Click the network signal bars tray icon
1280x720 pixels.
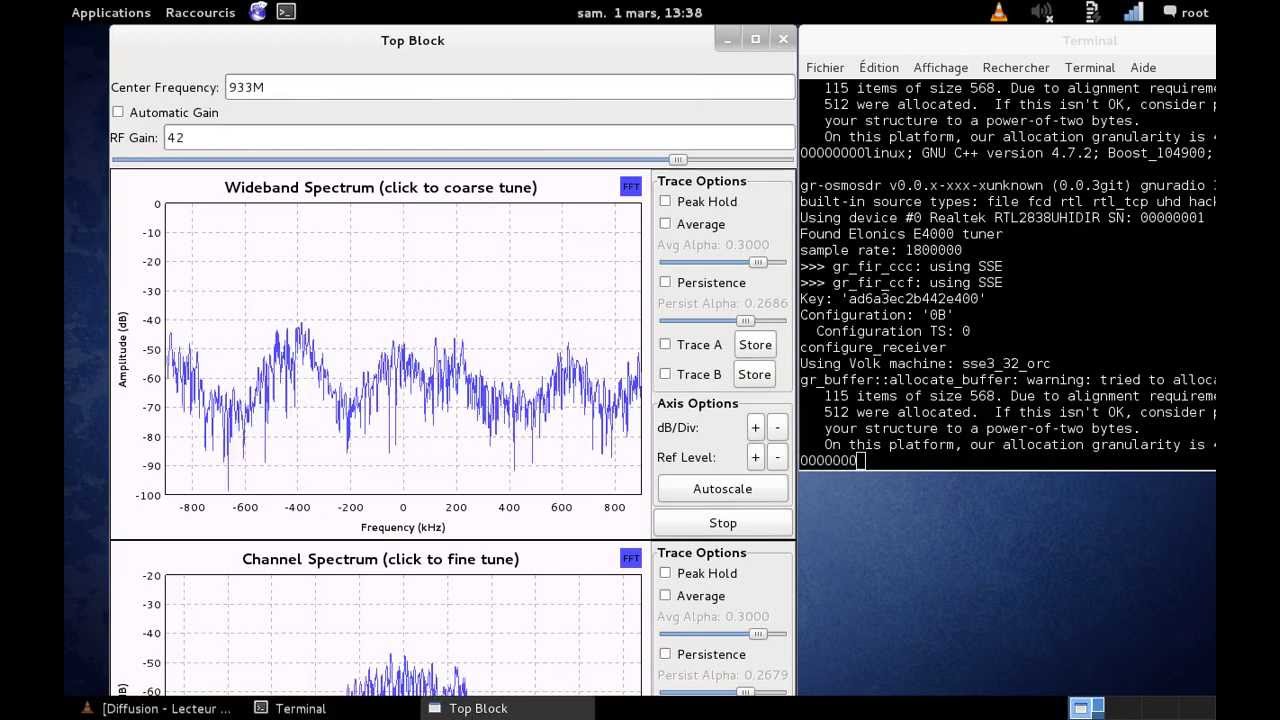(1133, 12)
